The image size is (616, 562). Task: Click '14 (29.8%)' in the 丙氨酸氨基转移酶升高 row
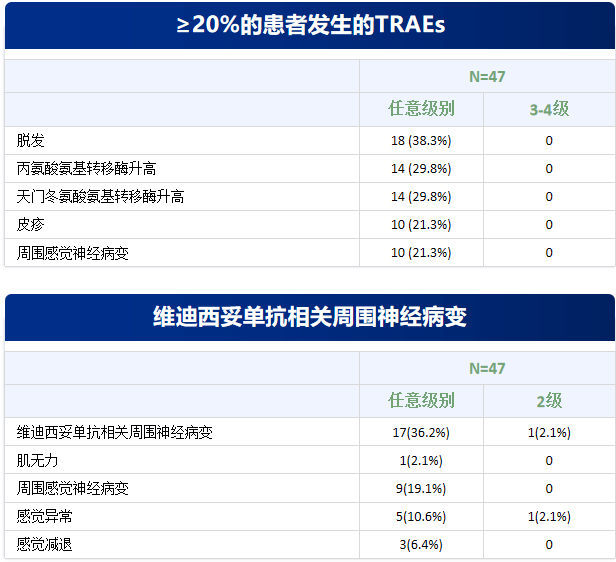tap(421, 168)
